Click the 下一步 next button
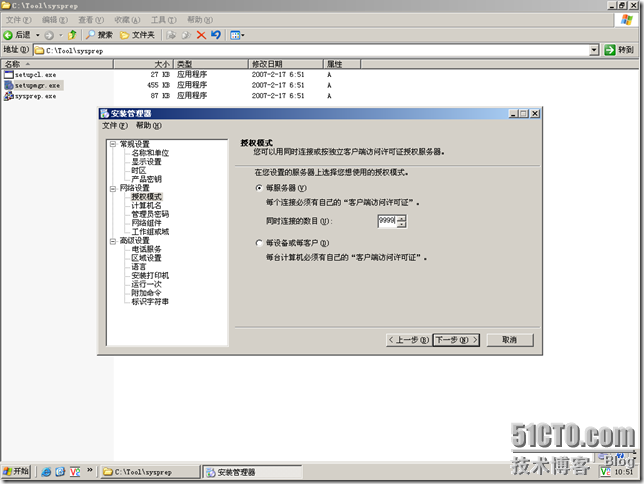Viewport: 644px width, 484px height. [x=456, y=340]
